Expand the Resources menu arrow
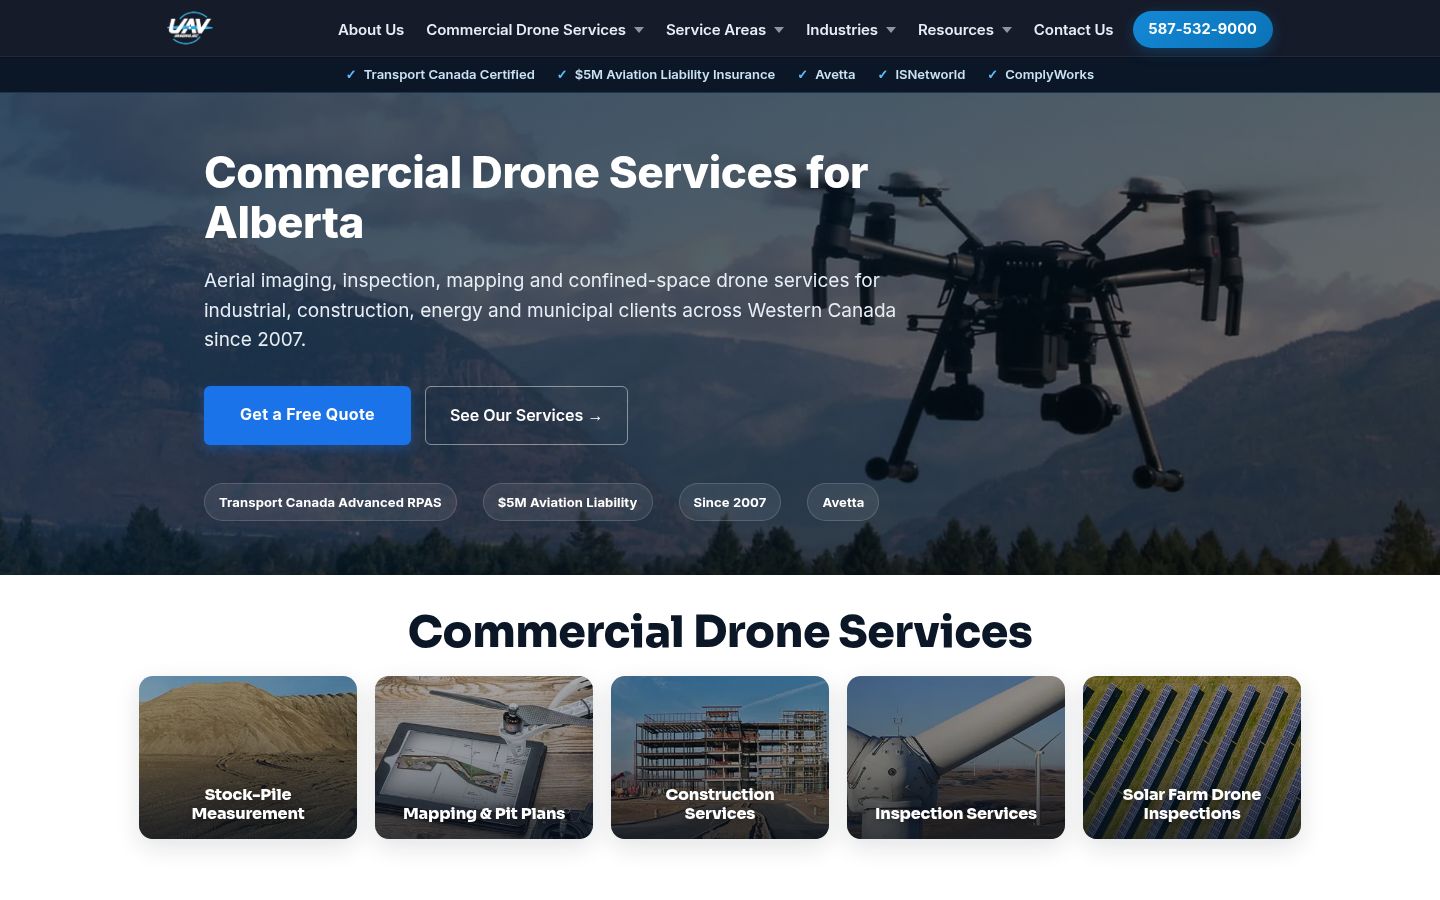1440x900 pixels. pos(1007,30)
